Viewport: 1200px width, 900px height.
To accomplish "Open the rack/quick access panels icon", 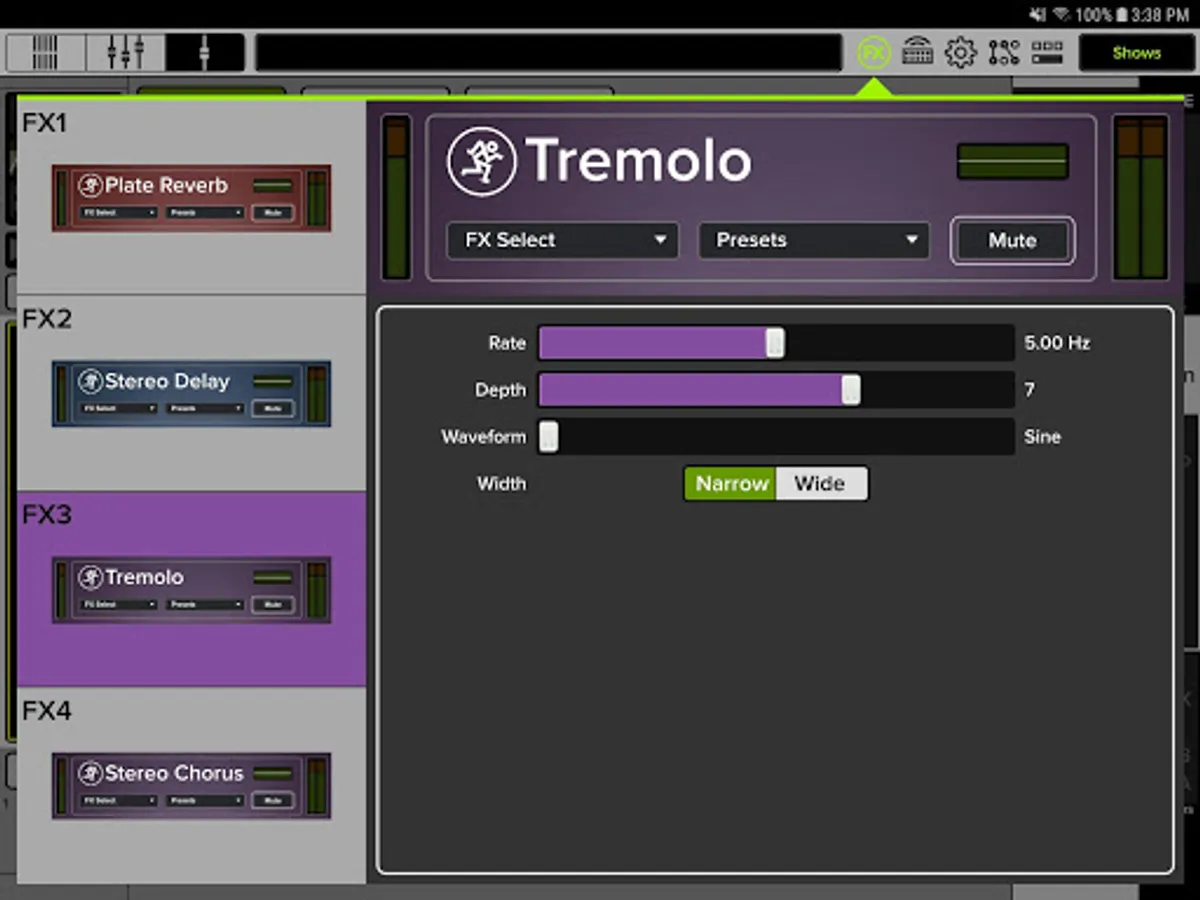I will (x=1047, y=52).
